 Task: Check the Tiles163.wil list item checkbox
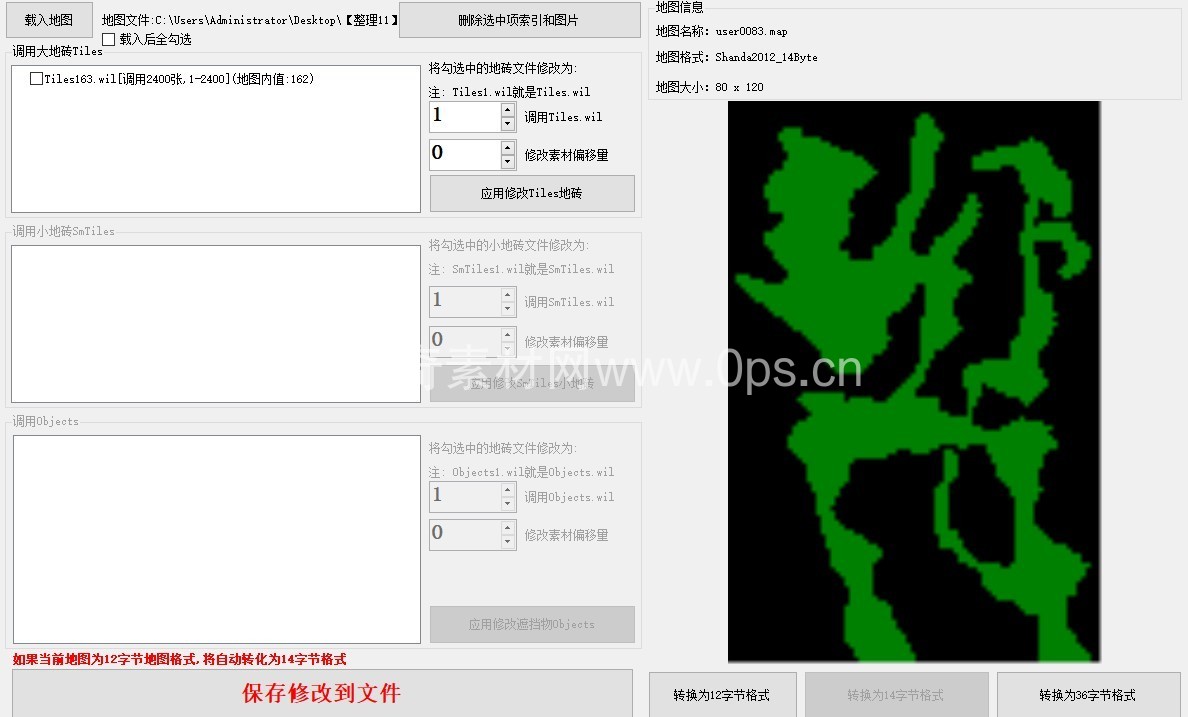coord(36,79)
